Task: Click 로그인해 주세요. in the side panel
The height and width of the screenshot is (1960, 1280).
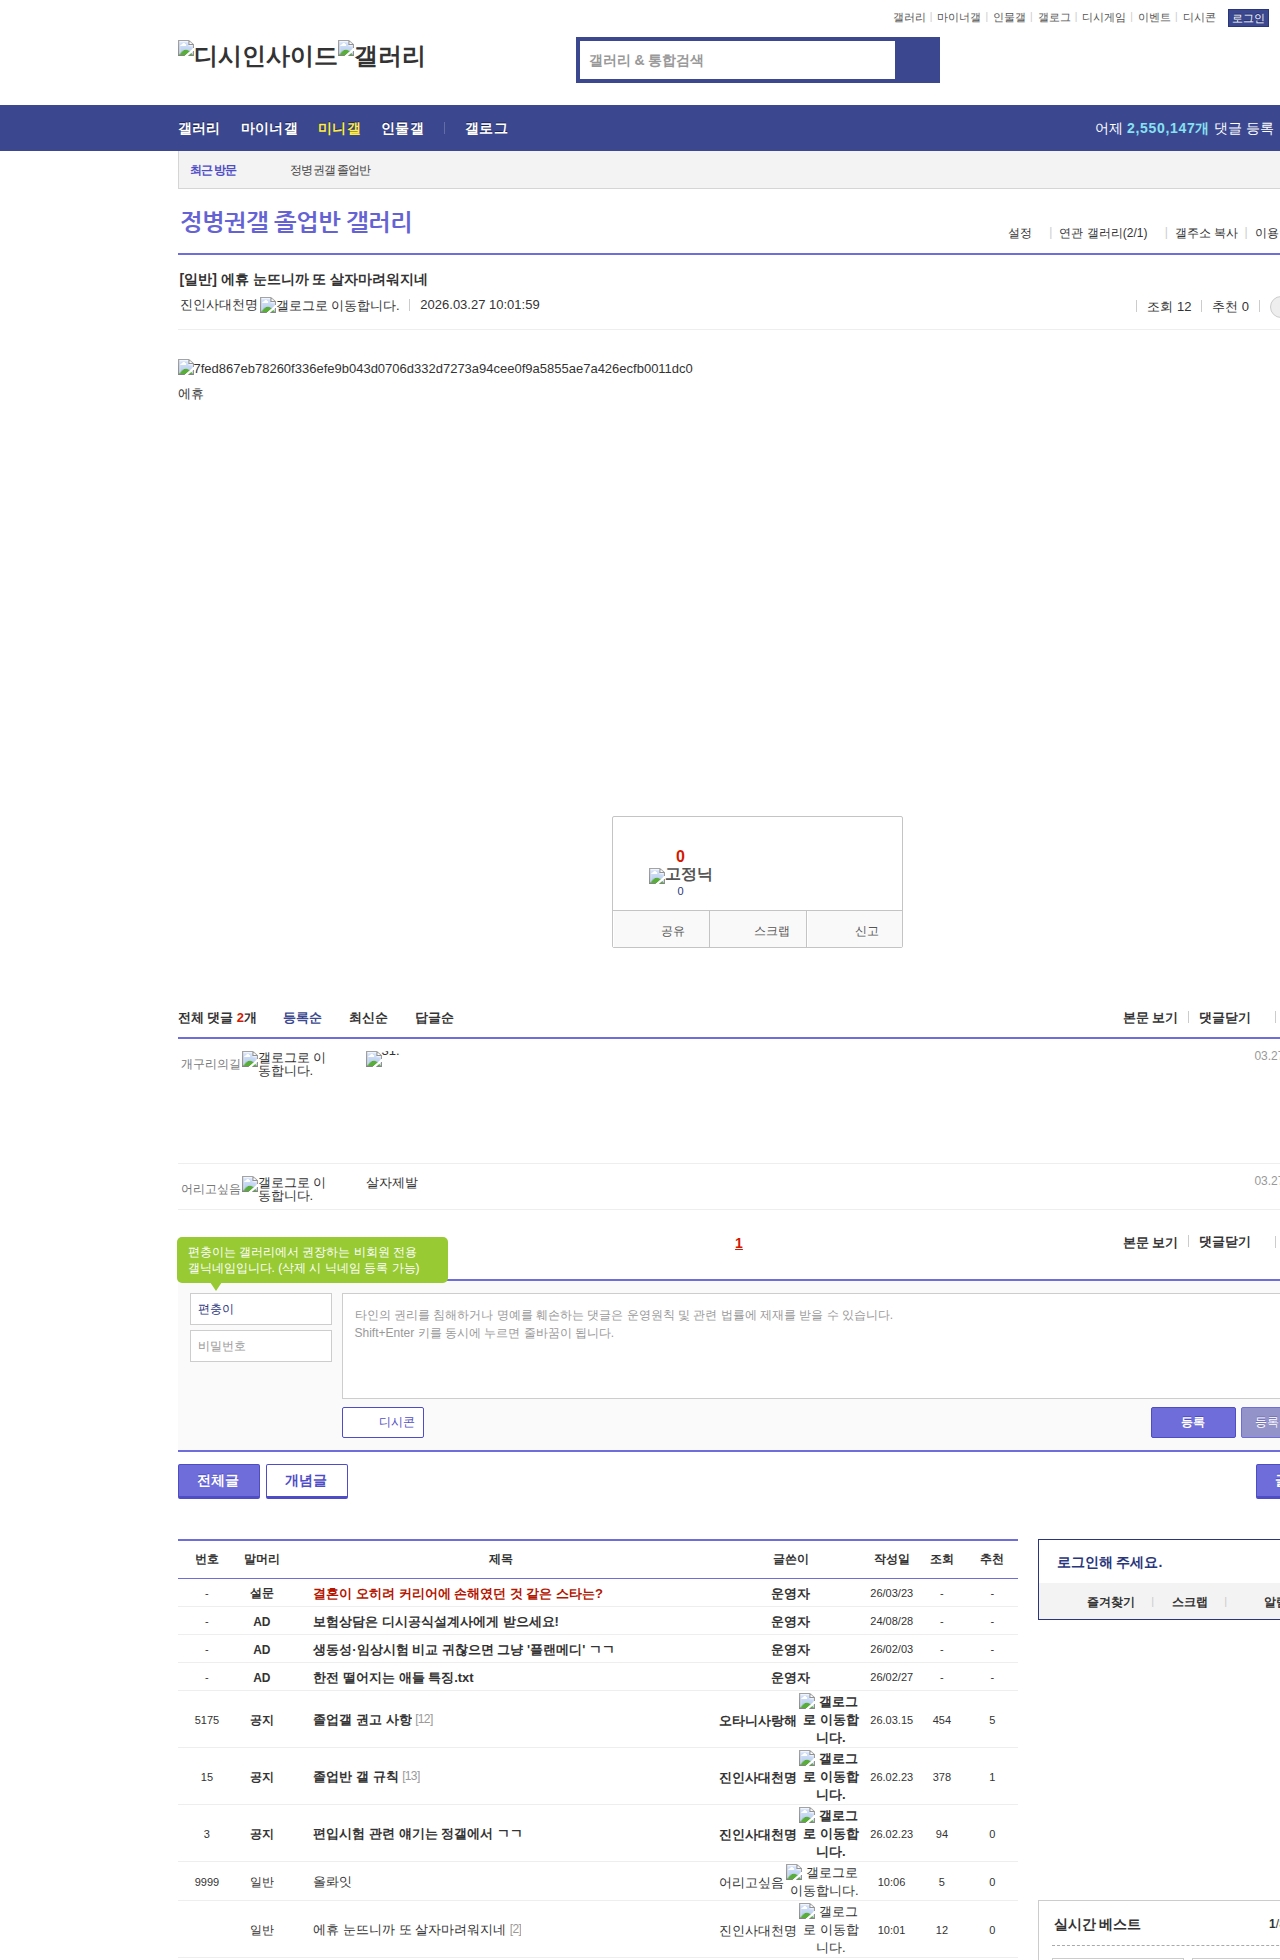Action: pyautogui.click(x=1109, y=1563)
